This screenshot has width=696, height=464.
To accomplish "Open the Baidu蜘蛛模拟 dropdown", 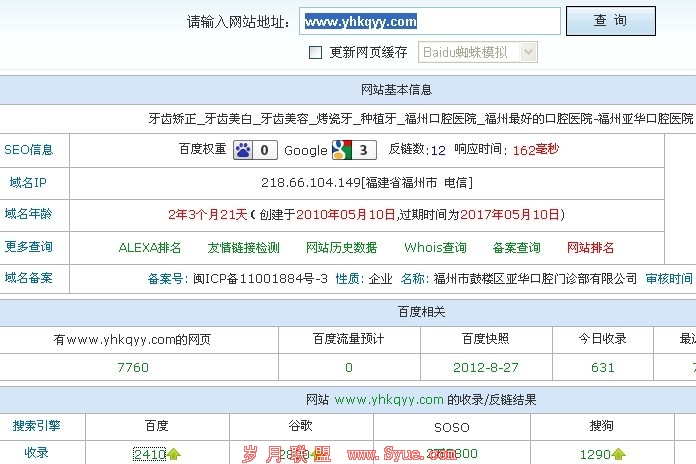I will point(465,52).
